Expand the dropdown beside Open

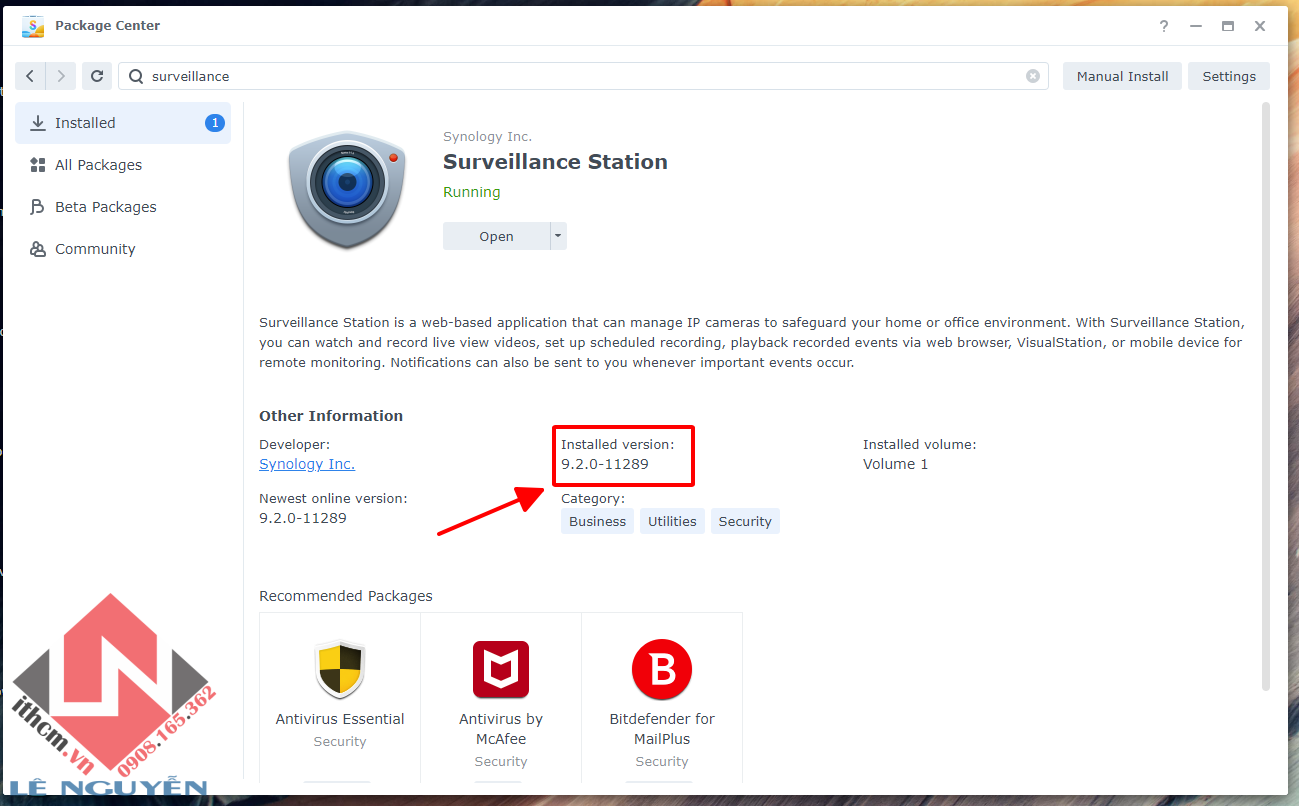coord(559,236)
